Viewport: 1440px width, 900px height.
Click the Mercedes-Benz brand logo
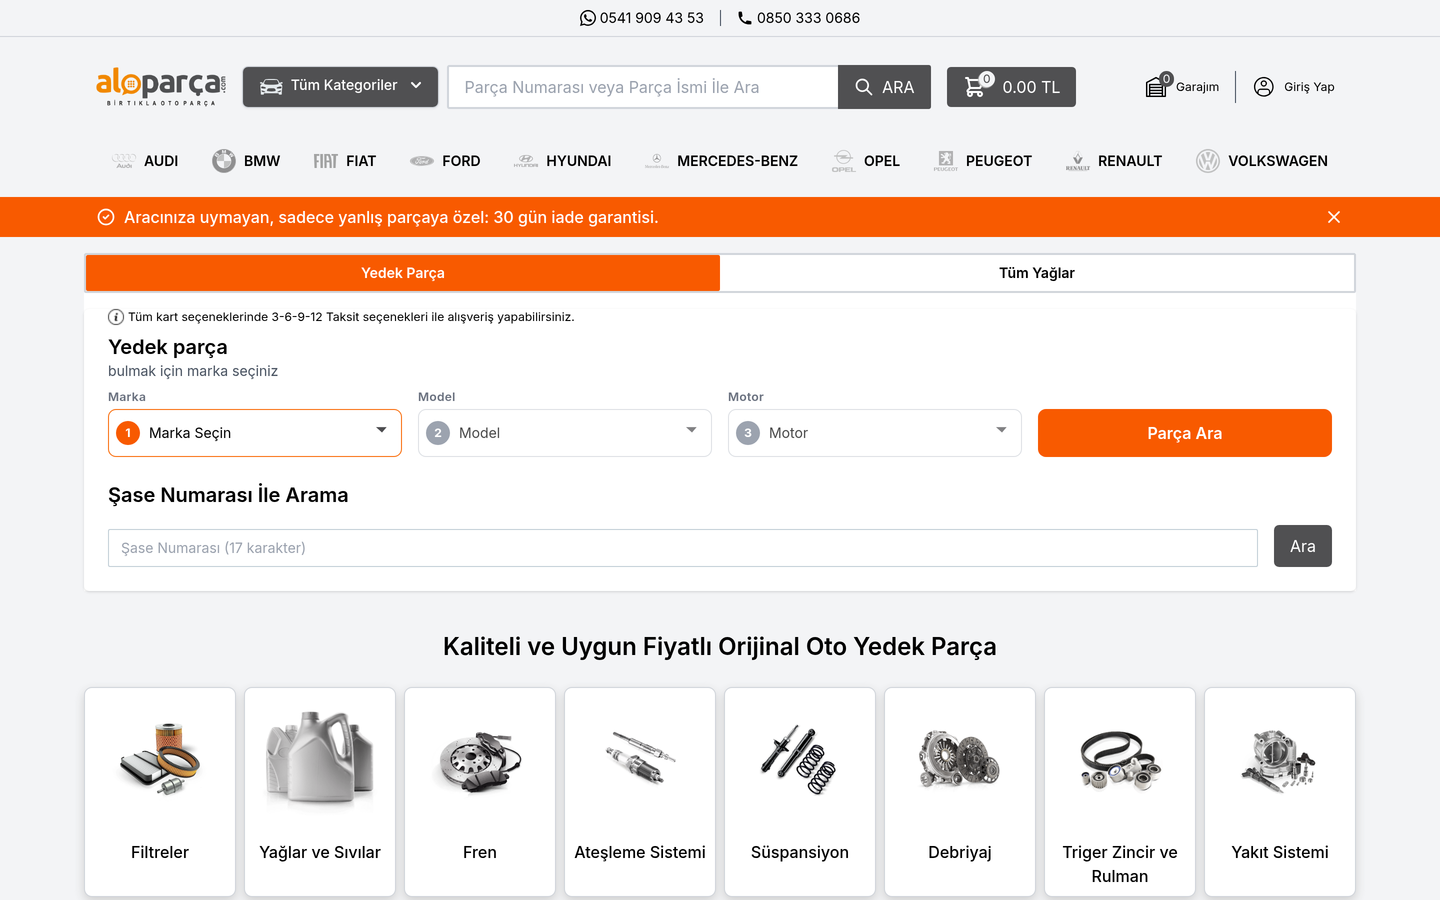click(657, 161)
